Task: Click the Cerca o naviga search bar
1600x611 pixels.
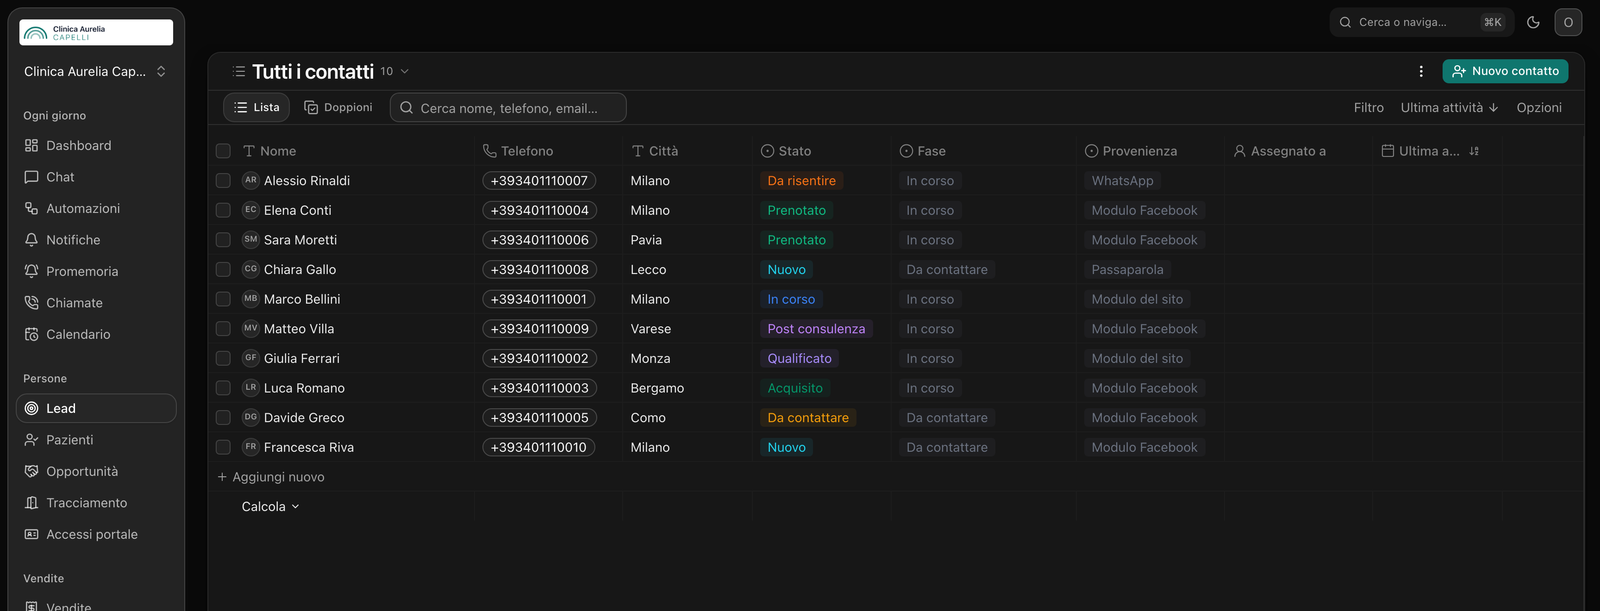Action: tap(1421, 22)
